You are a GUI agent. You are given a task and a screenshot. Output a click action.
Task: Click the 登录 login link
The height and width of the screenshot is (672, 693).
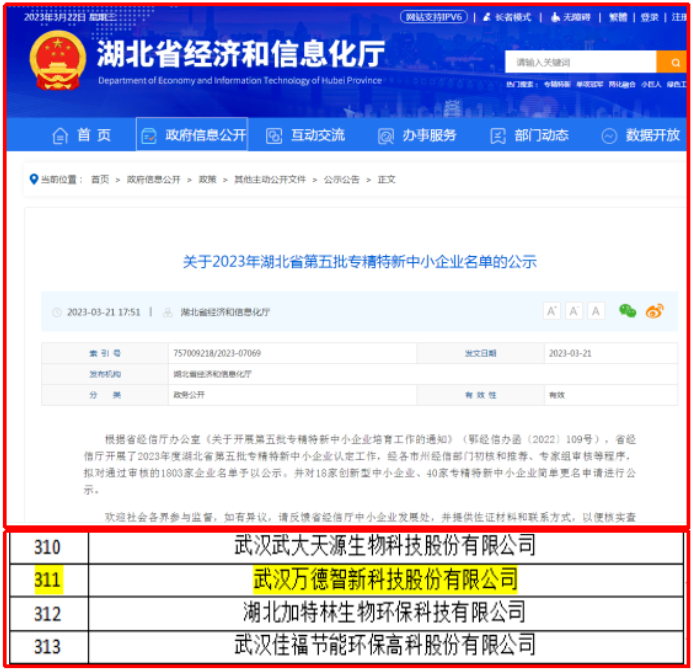point(649,17)
